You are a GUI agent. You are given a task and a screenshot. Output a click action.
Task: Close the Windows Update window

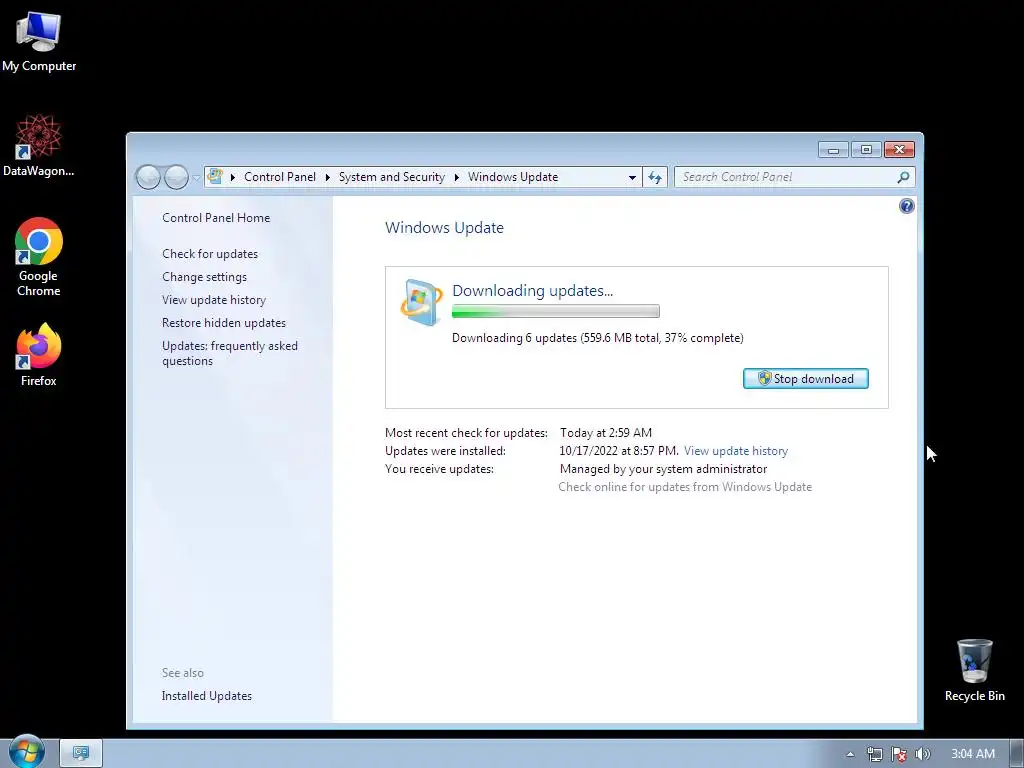[x=899, y=150]
